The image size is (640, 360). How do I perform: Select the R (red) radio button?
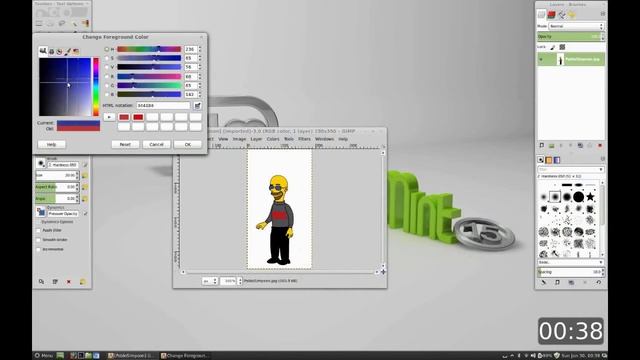[x=107, y=76]
